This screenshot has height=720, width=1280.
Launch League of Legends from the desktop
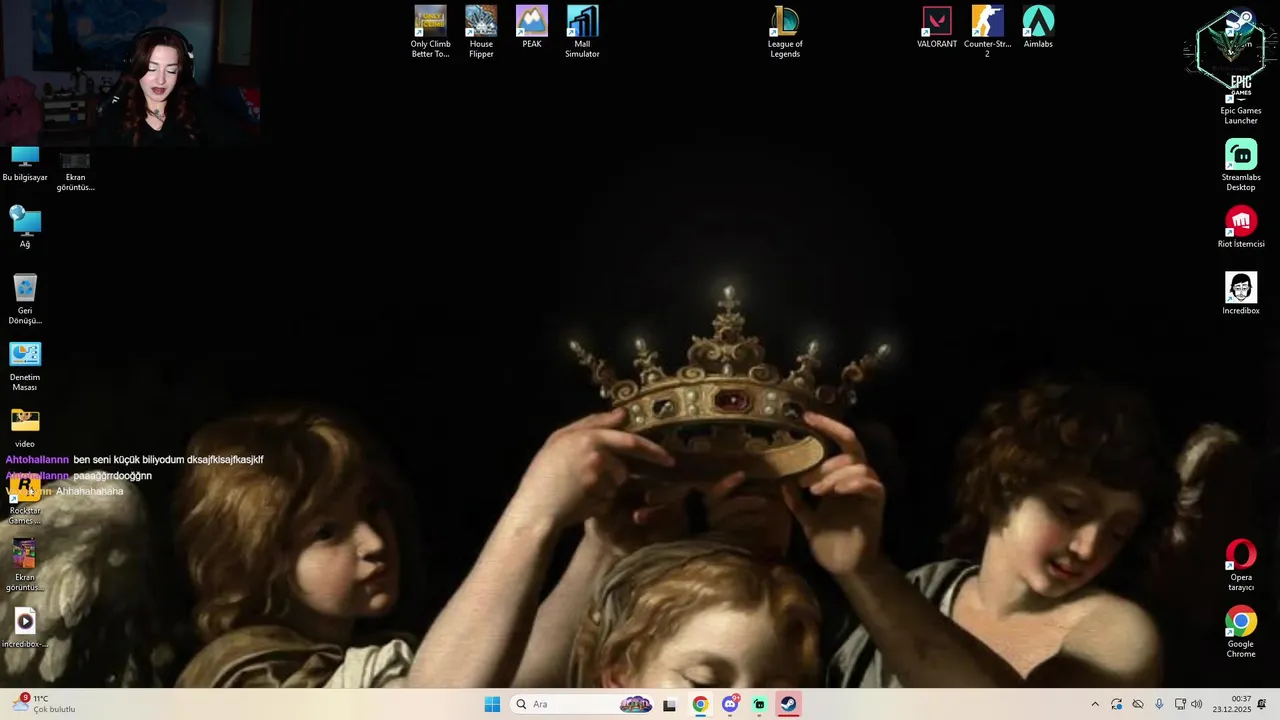click(x=785, y=32)
